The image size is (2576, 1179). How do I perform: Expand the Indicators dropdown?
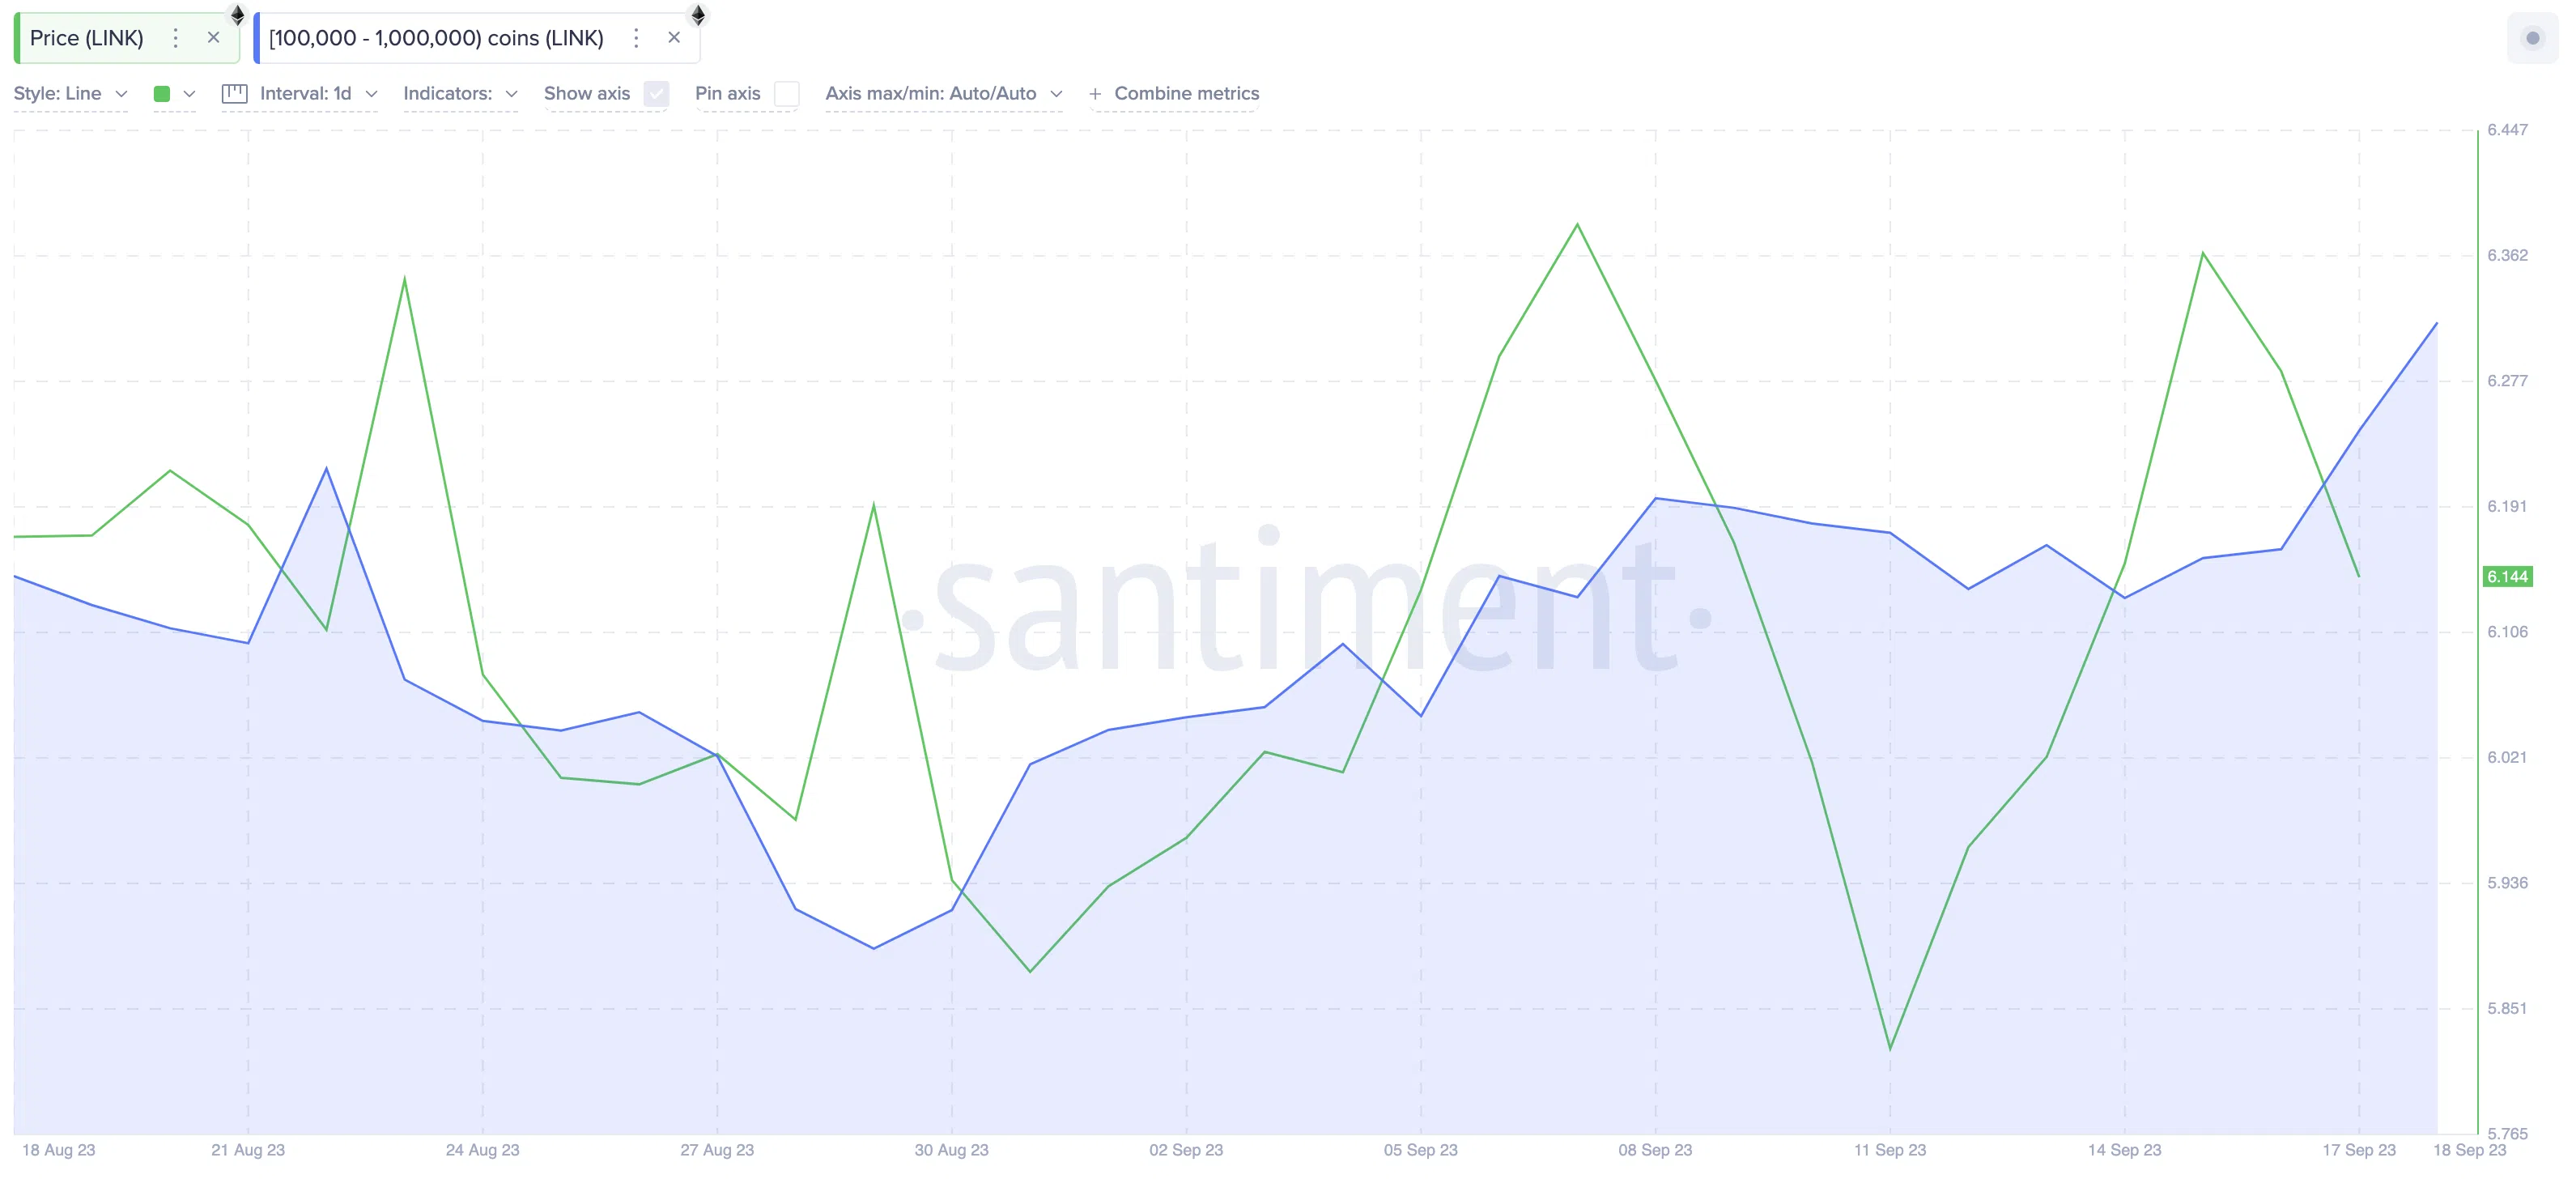(x=460, y=94)
